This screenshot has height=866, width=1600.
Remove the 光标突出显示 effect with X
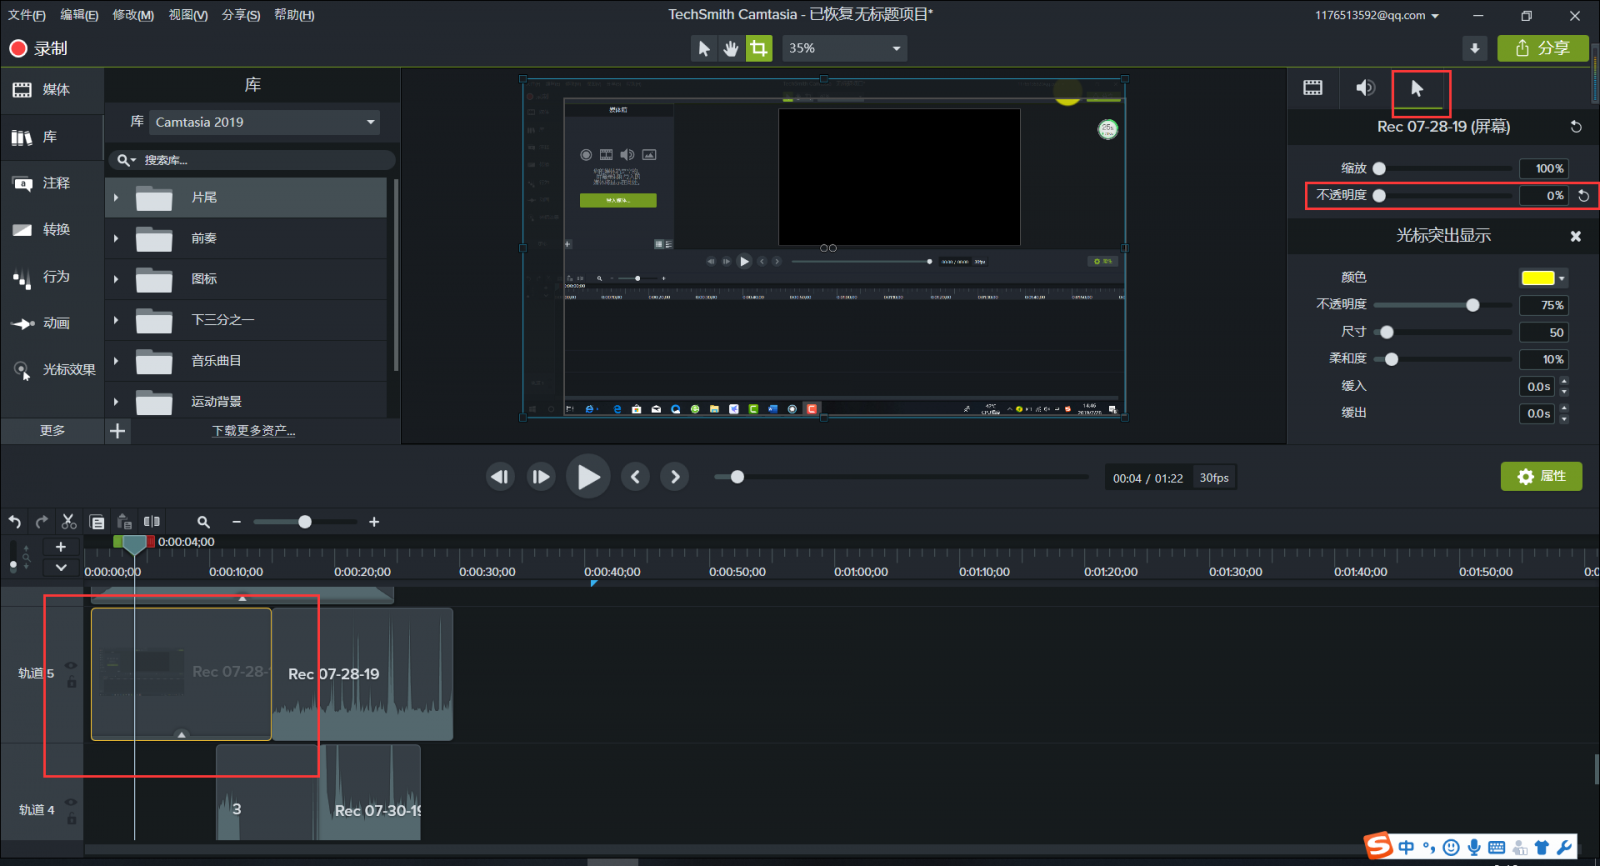[1576, 236]
